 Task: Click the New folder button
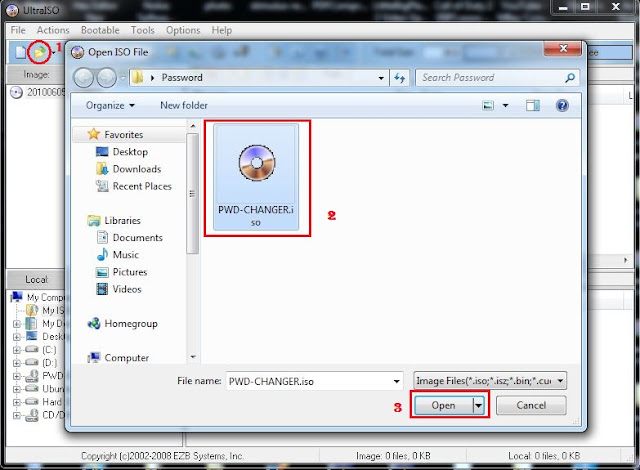pyautogui.click(x=184, y=106)
